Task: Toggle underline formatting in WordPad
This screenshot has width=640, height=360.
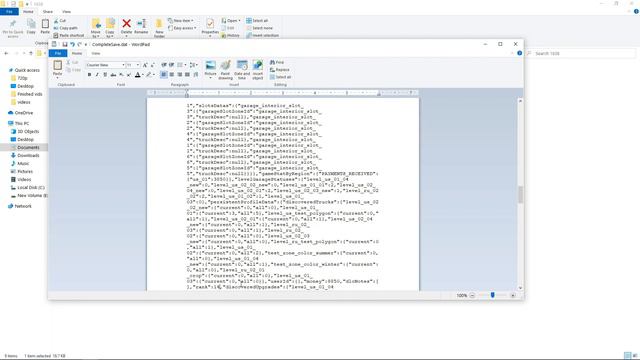Action: [105, 75]
